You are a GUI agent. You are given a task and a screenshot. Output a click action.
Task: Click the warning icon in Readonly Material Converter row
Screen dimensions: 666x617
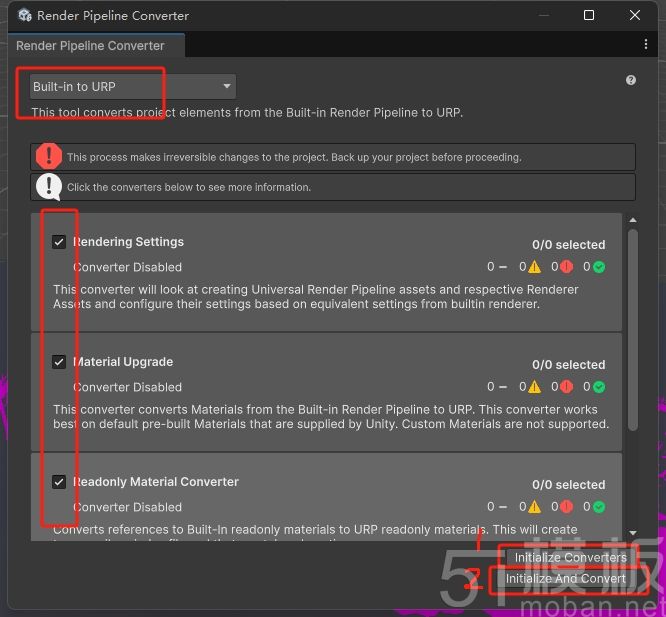pyautogui.click(x=534, y=507)
